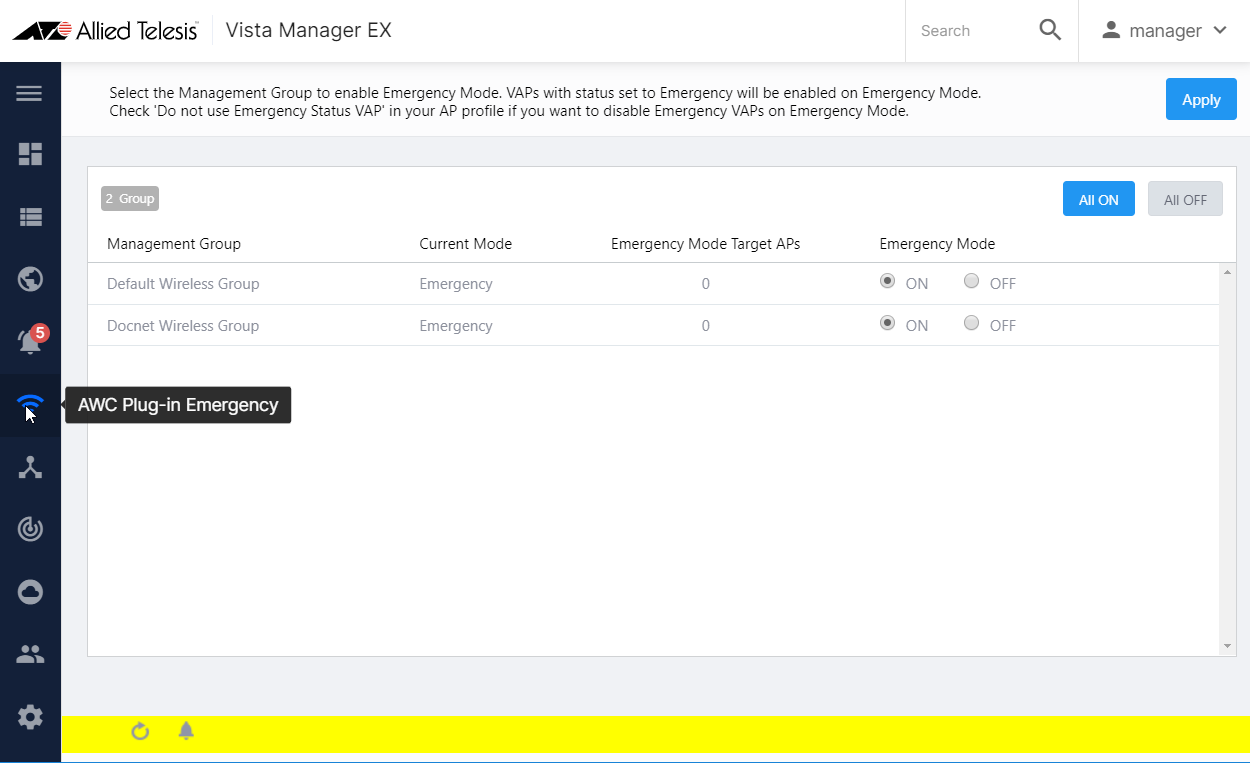The width and height of the screenshot is (1250, 763).
Task: Open the hamburger menu in sidebar
Action: [x=30, y=93]
